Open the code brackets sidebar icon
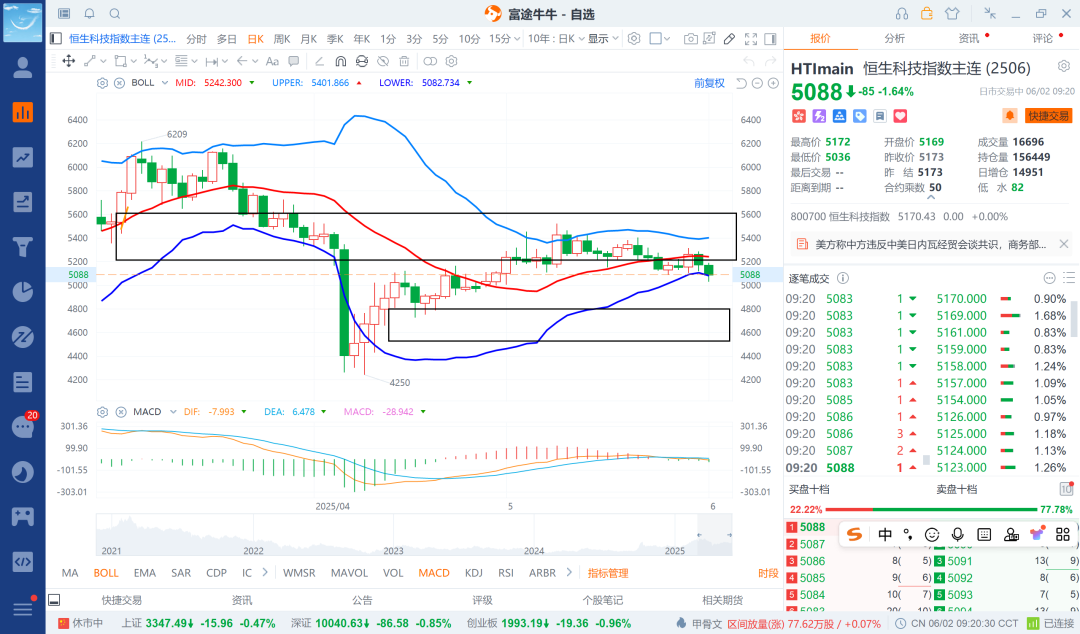The height and width of the screenshot is (634, 1080). [23, 562]
